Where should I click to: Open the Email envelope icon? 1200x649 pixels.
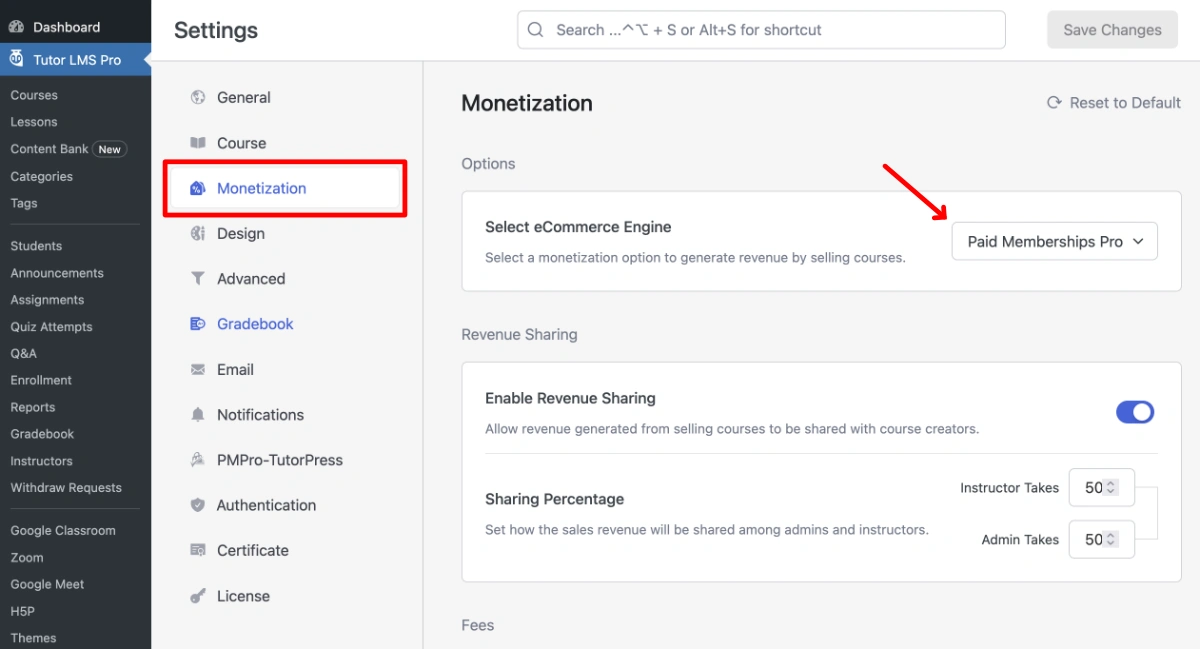coord(198,369)
